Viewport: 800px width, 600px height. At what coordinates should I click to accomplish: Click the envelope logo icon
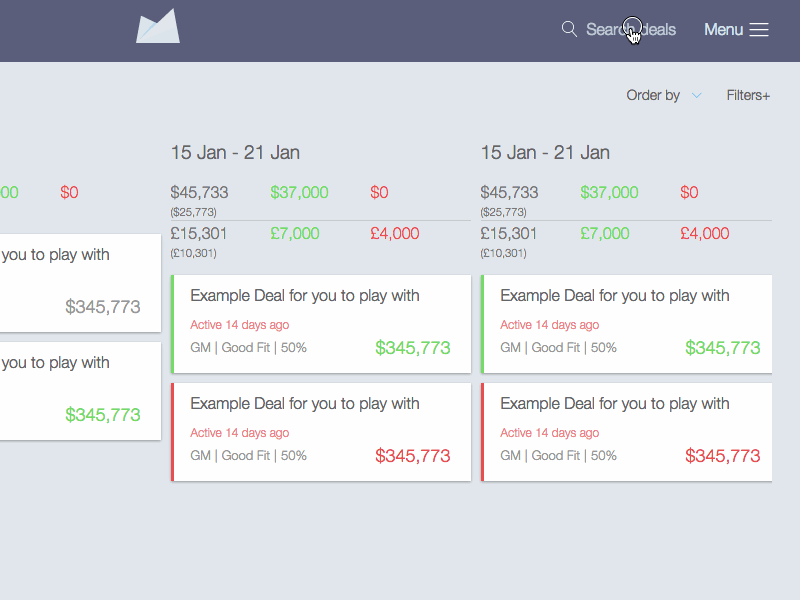158,27
